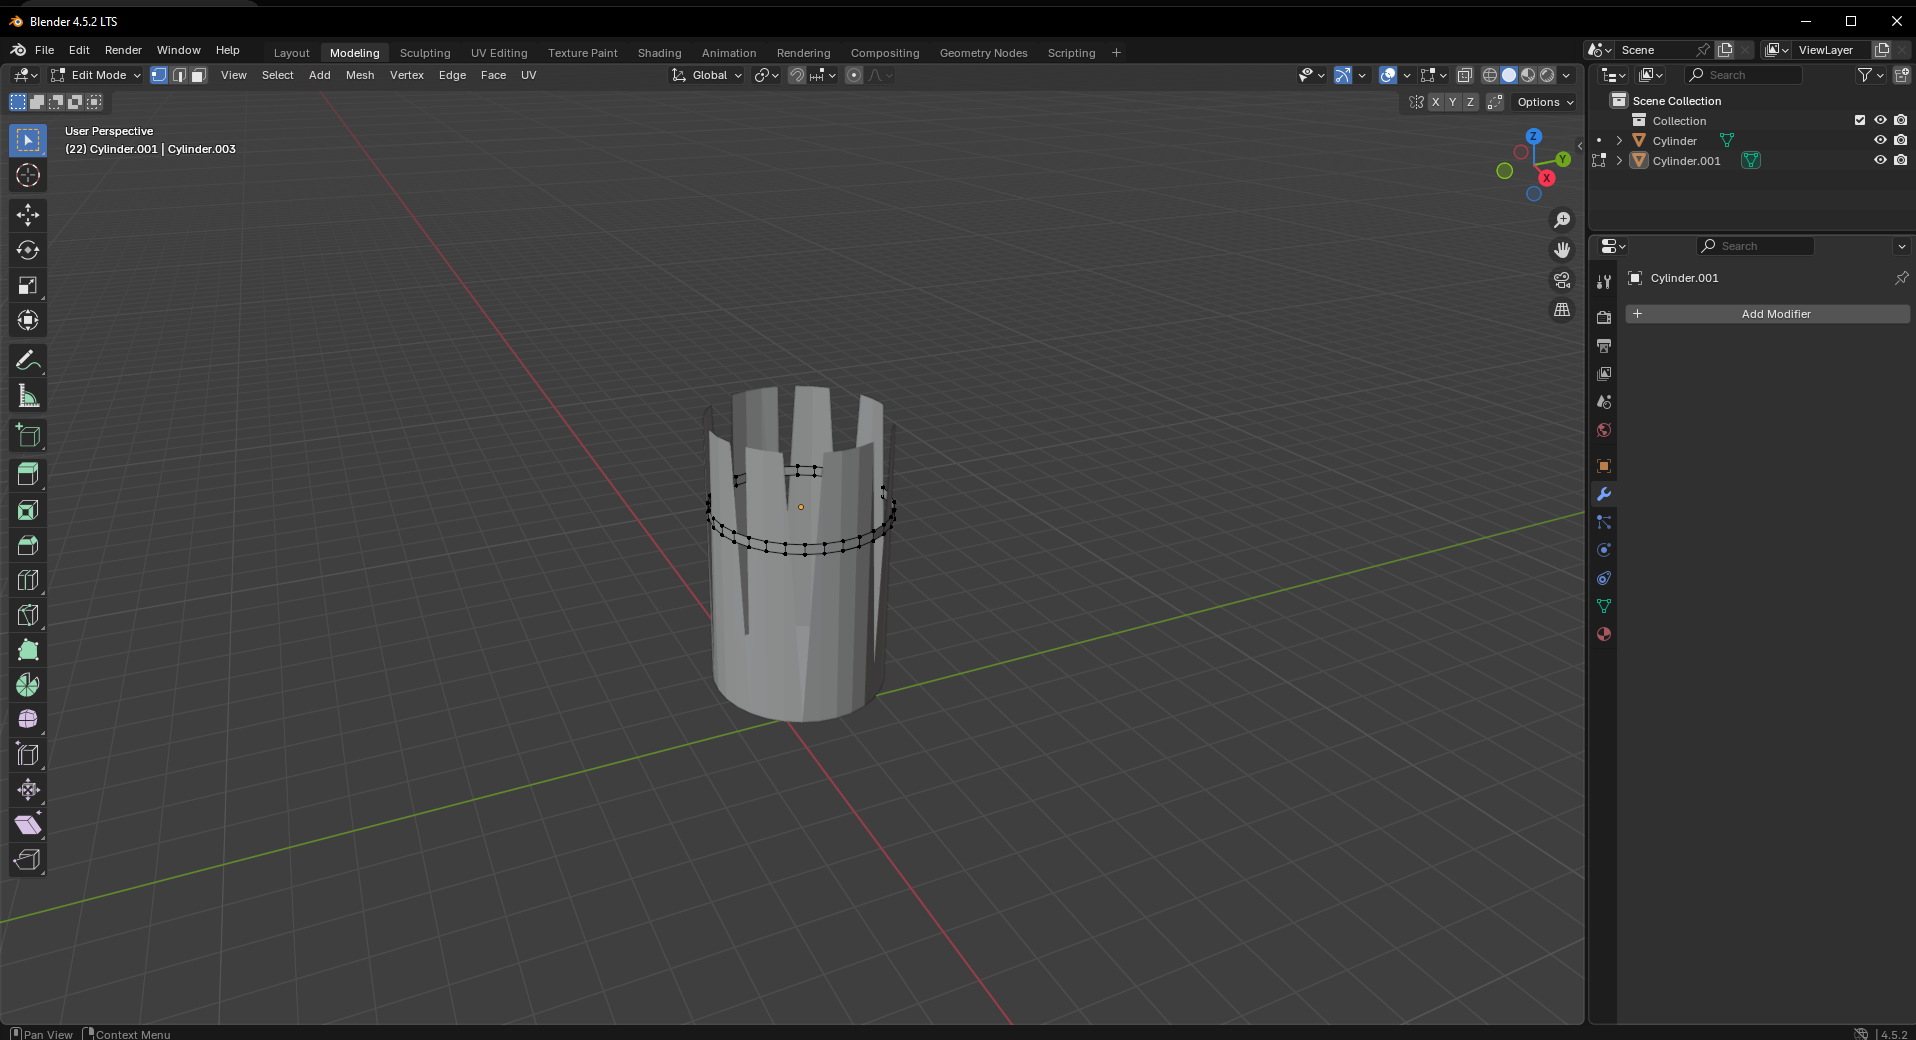1916x1040 pixels.
Task: Click the zoom magnifier viewport icon
Action: pyautogui.click(x=1562, y=220)
